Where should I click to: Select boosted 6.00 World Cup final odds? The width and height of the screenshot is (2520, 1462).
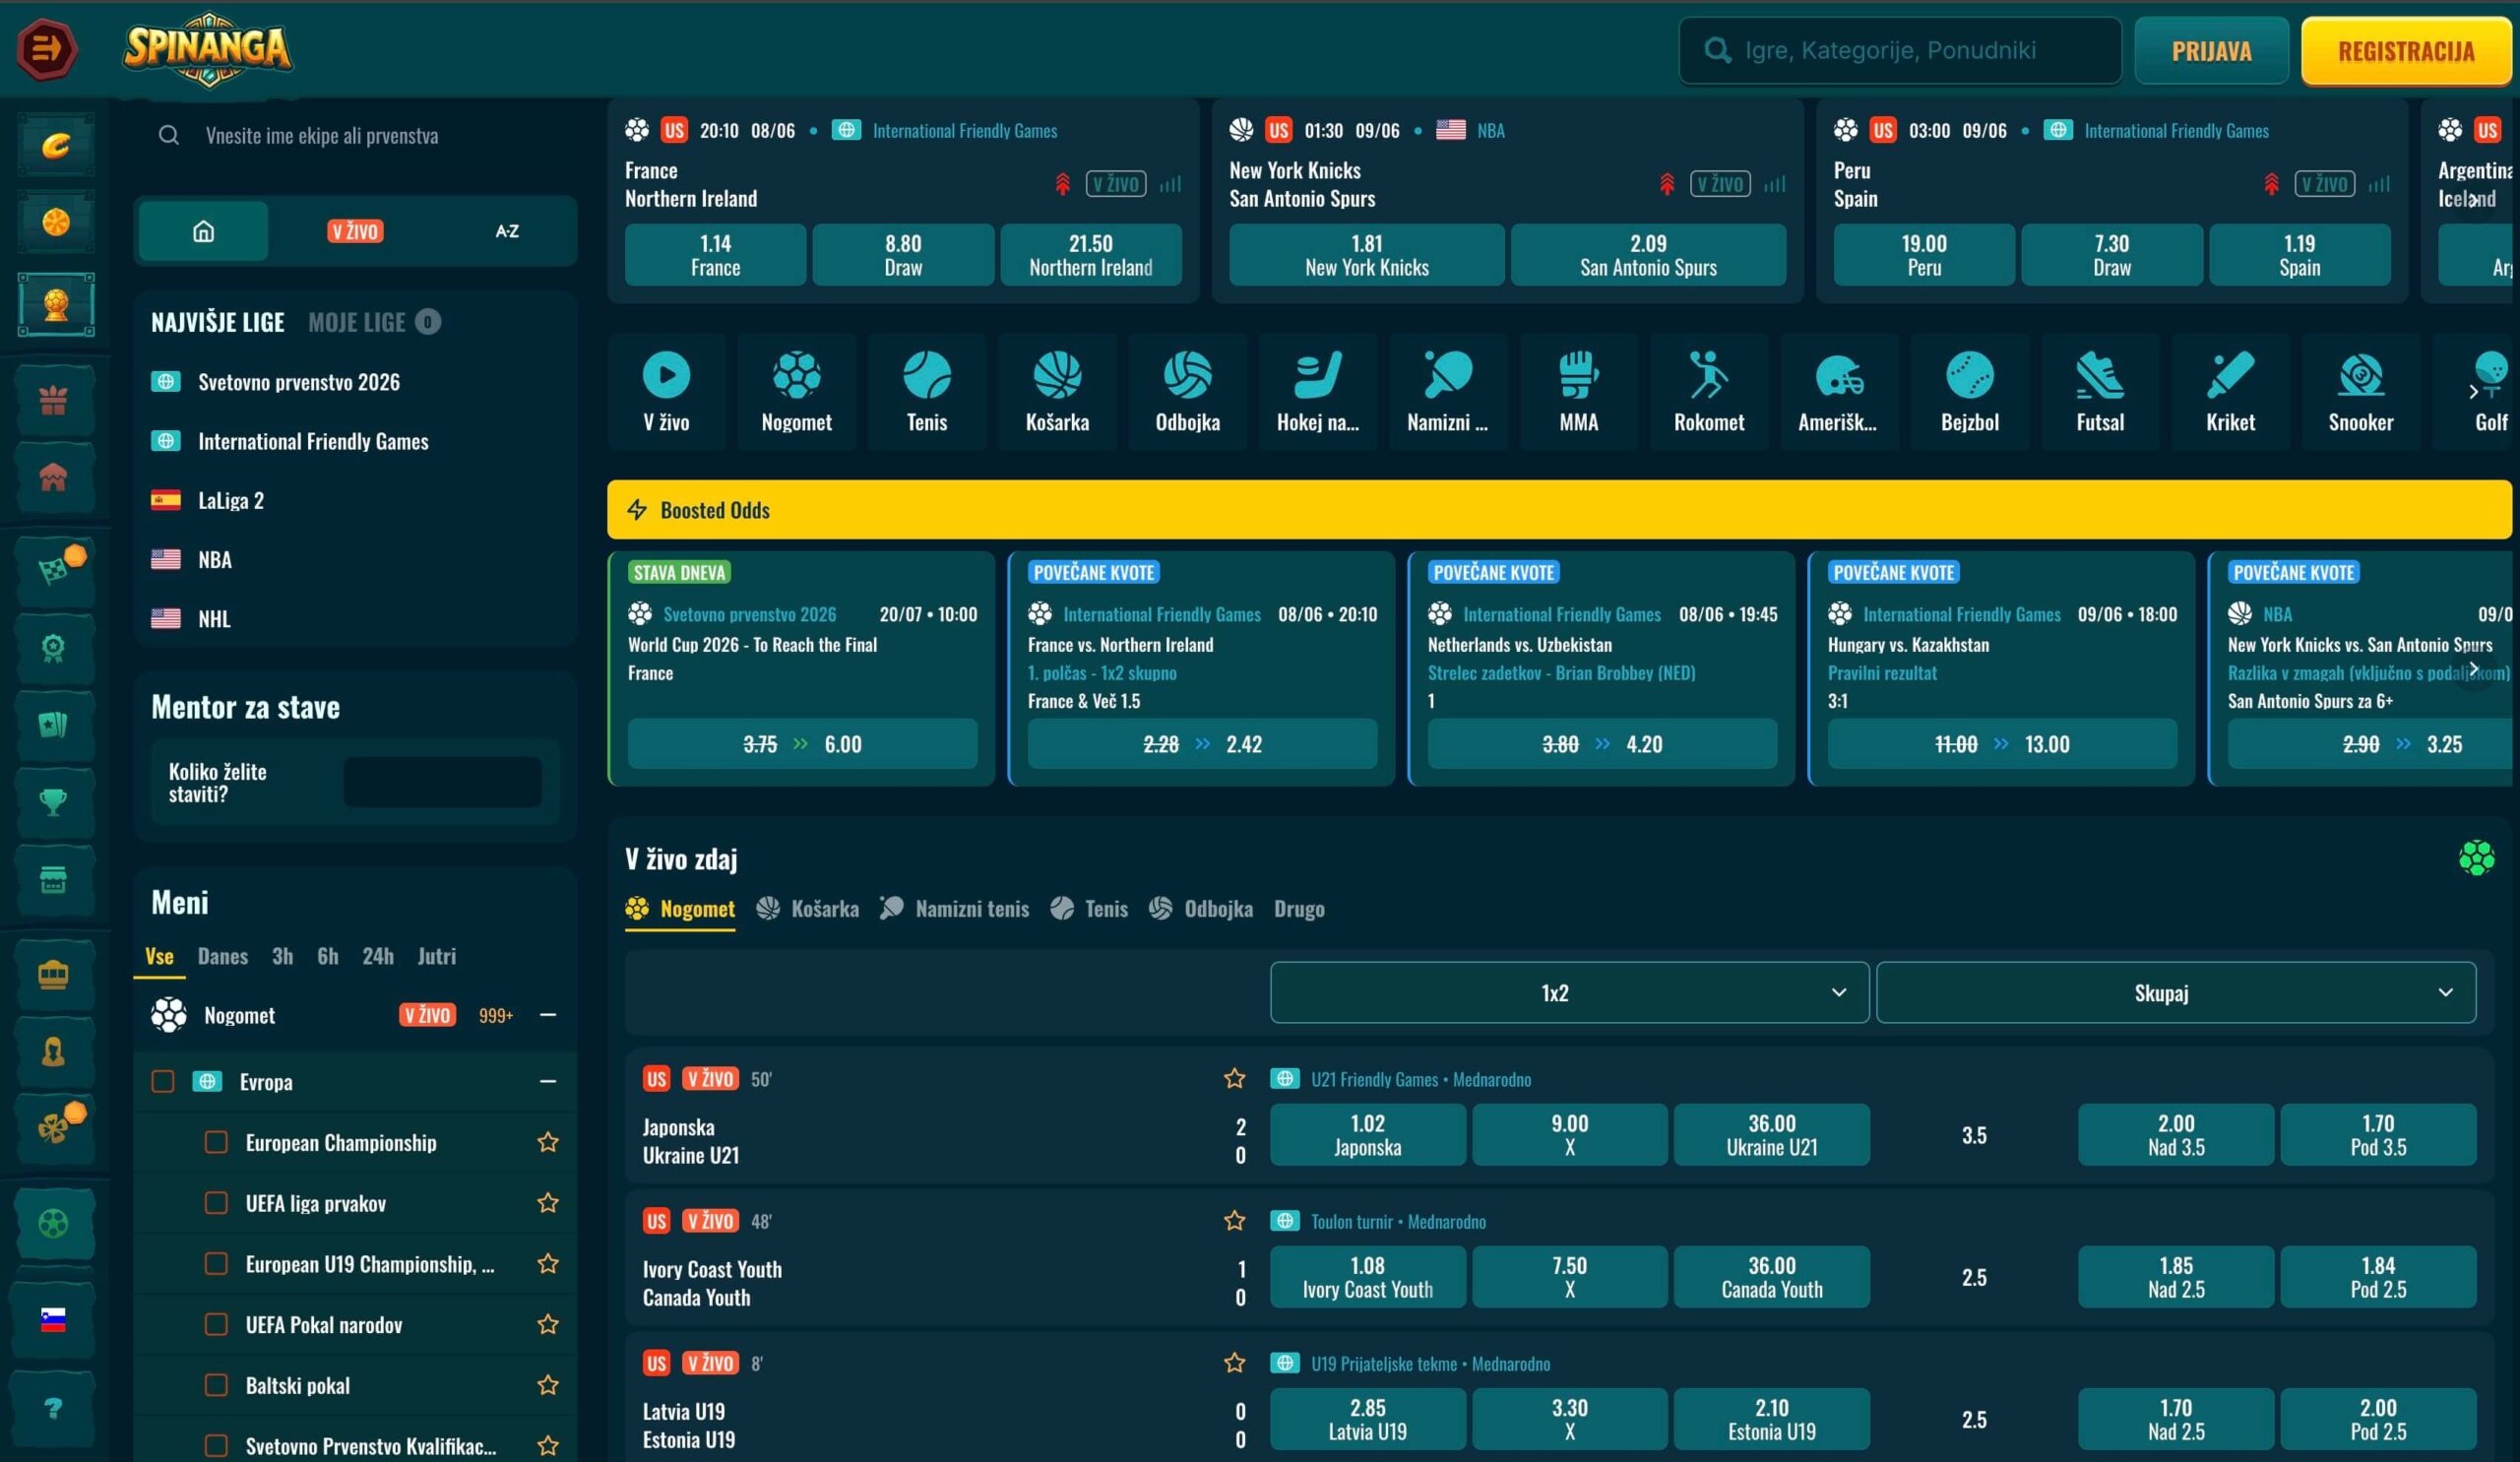tap(802, 744)
